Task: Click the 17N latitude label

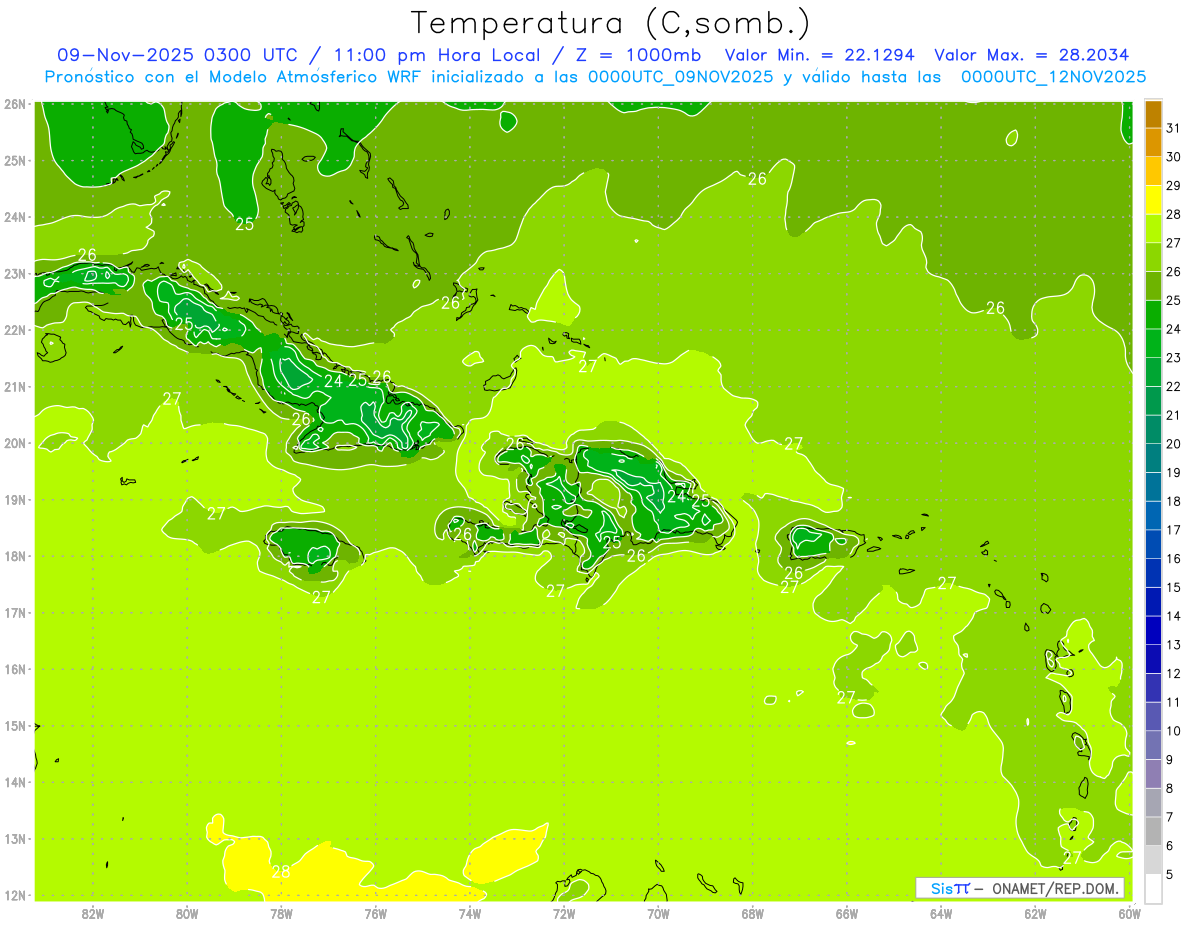Action: click(15, 612)
